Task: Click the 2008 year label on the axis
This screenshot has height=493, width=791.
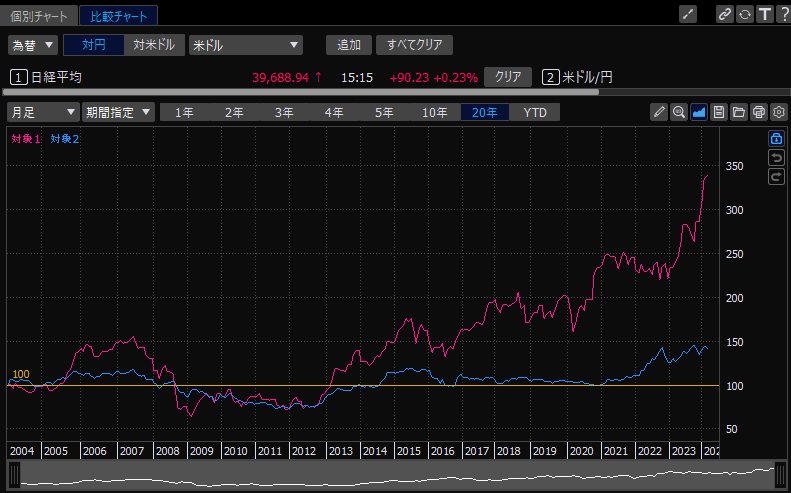Action: pyautogui.click(x=167, y=451)
